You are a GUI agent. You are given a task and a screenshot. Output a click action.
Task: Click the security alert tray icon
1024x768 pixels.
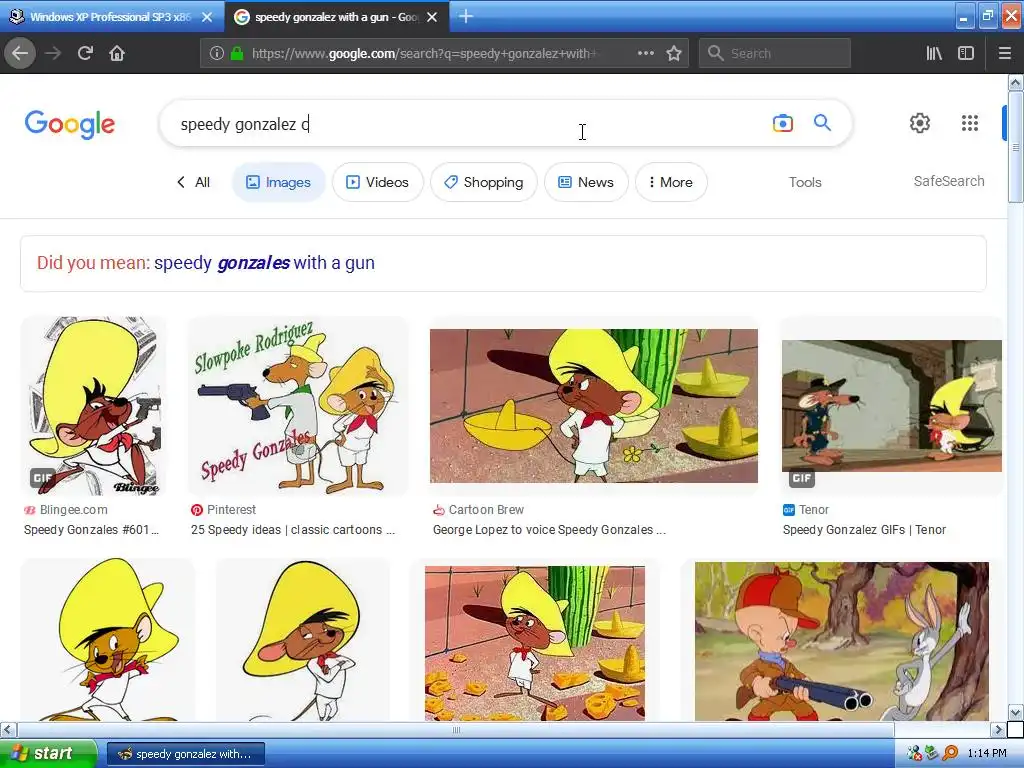(x=914, y=753)
